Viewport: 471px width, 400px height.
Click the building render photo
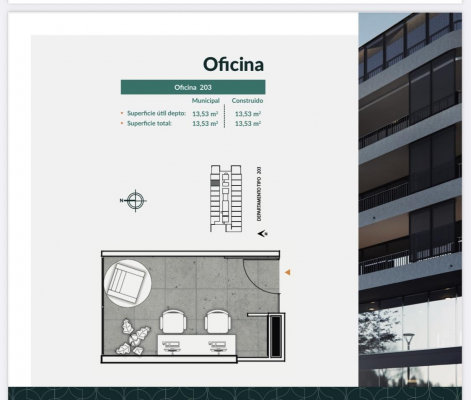click(410, 200)
